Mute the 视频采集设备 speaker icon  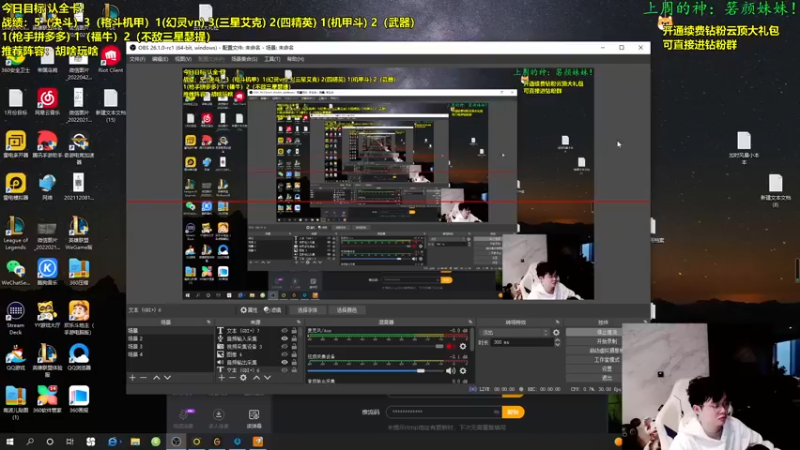pos(451,371)
